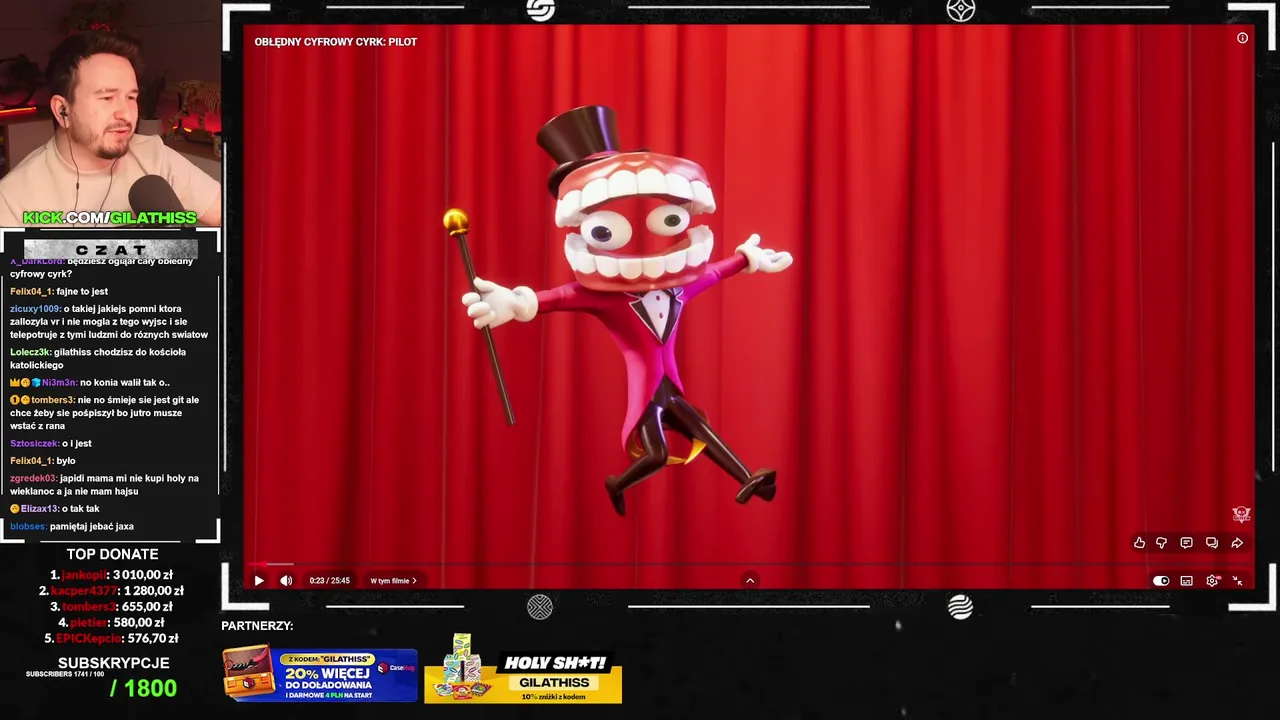Dislike the video with the thumbs-down icon
Image resolution: width=1280 pixels, height=720 pixels.
1162,543
